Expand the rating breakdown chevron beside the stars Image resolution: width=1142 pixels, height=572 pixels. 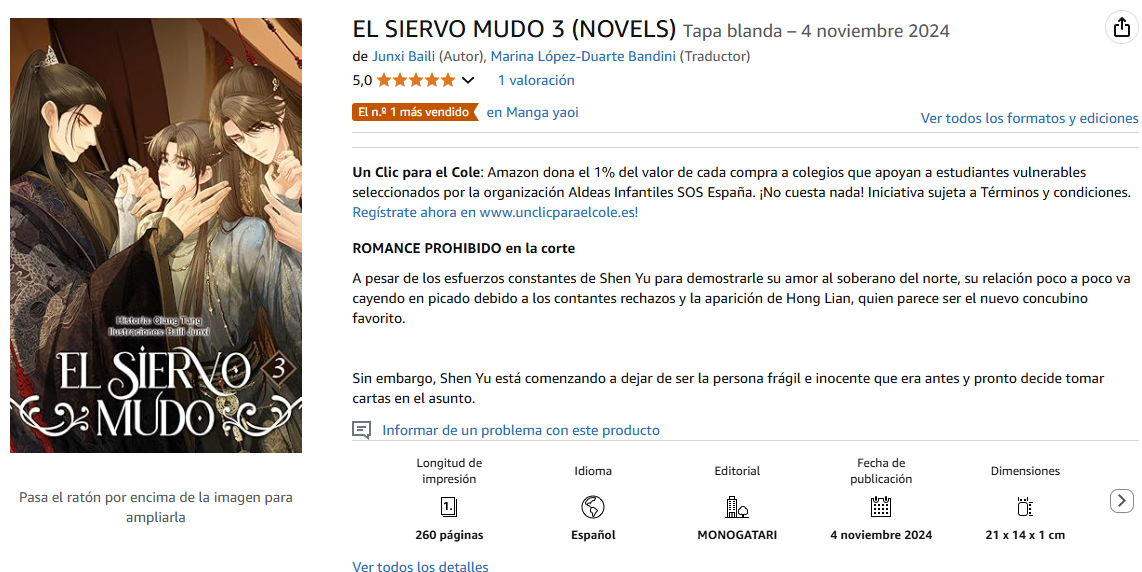468,80
